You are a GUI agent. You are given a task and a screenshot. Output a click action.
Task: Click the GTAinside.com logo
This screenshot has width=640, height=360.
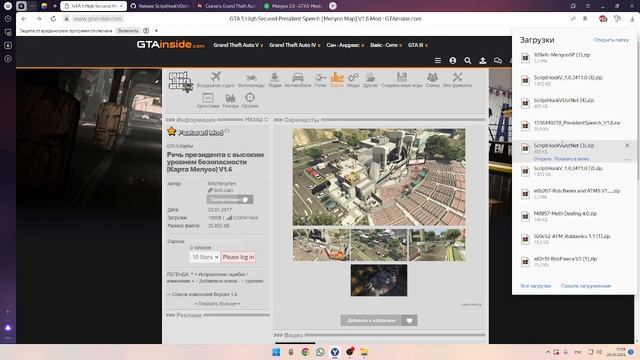pyautogui.click(x=171, y=44)
